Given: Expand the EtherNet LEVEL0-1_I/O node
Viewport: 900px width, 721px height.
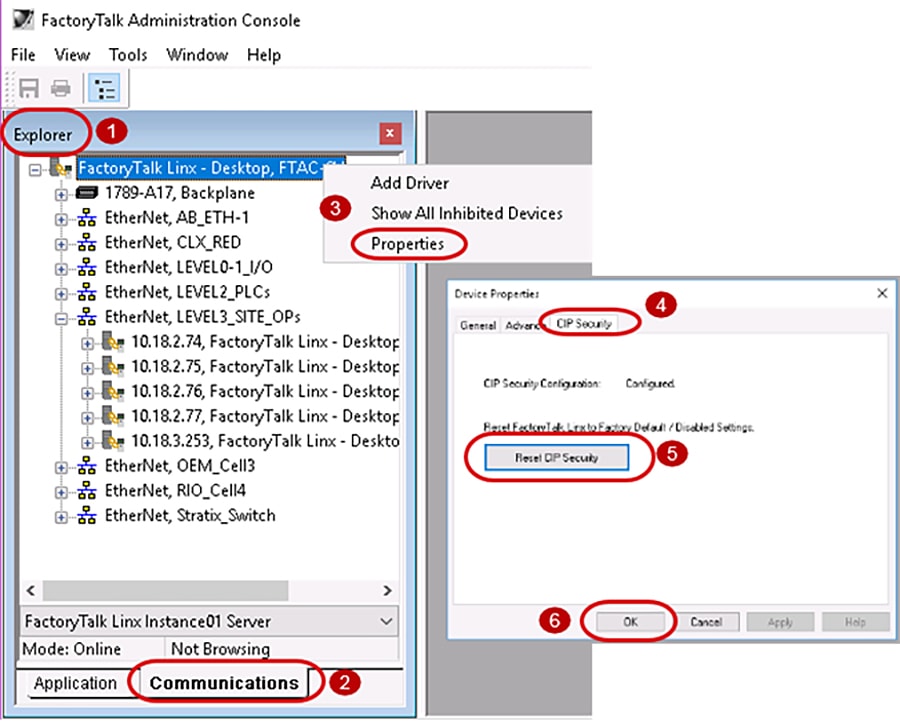Looking at the screenshot, I should click(x=61, y=269).
